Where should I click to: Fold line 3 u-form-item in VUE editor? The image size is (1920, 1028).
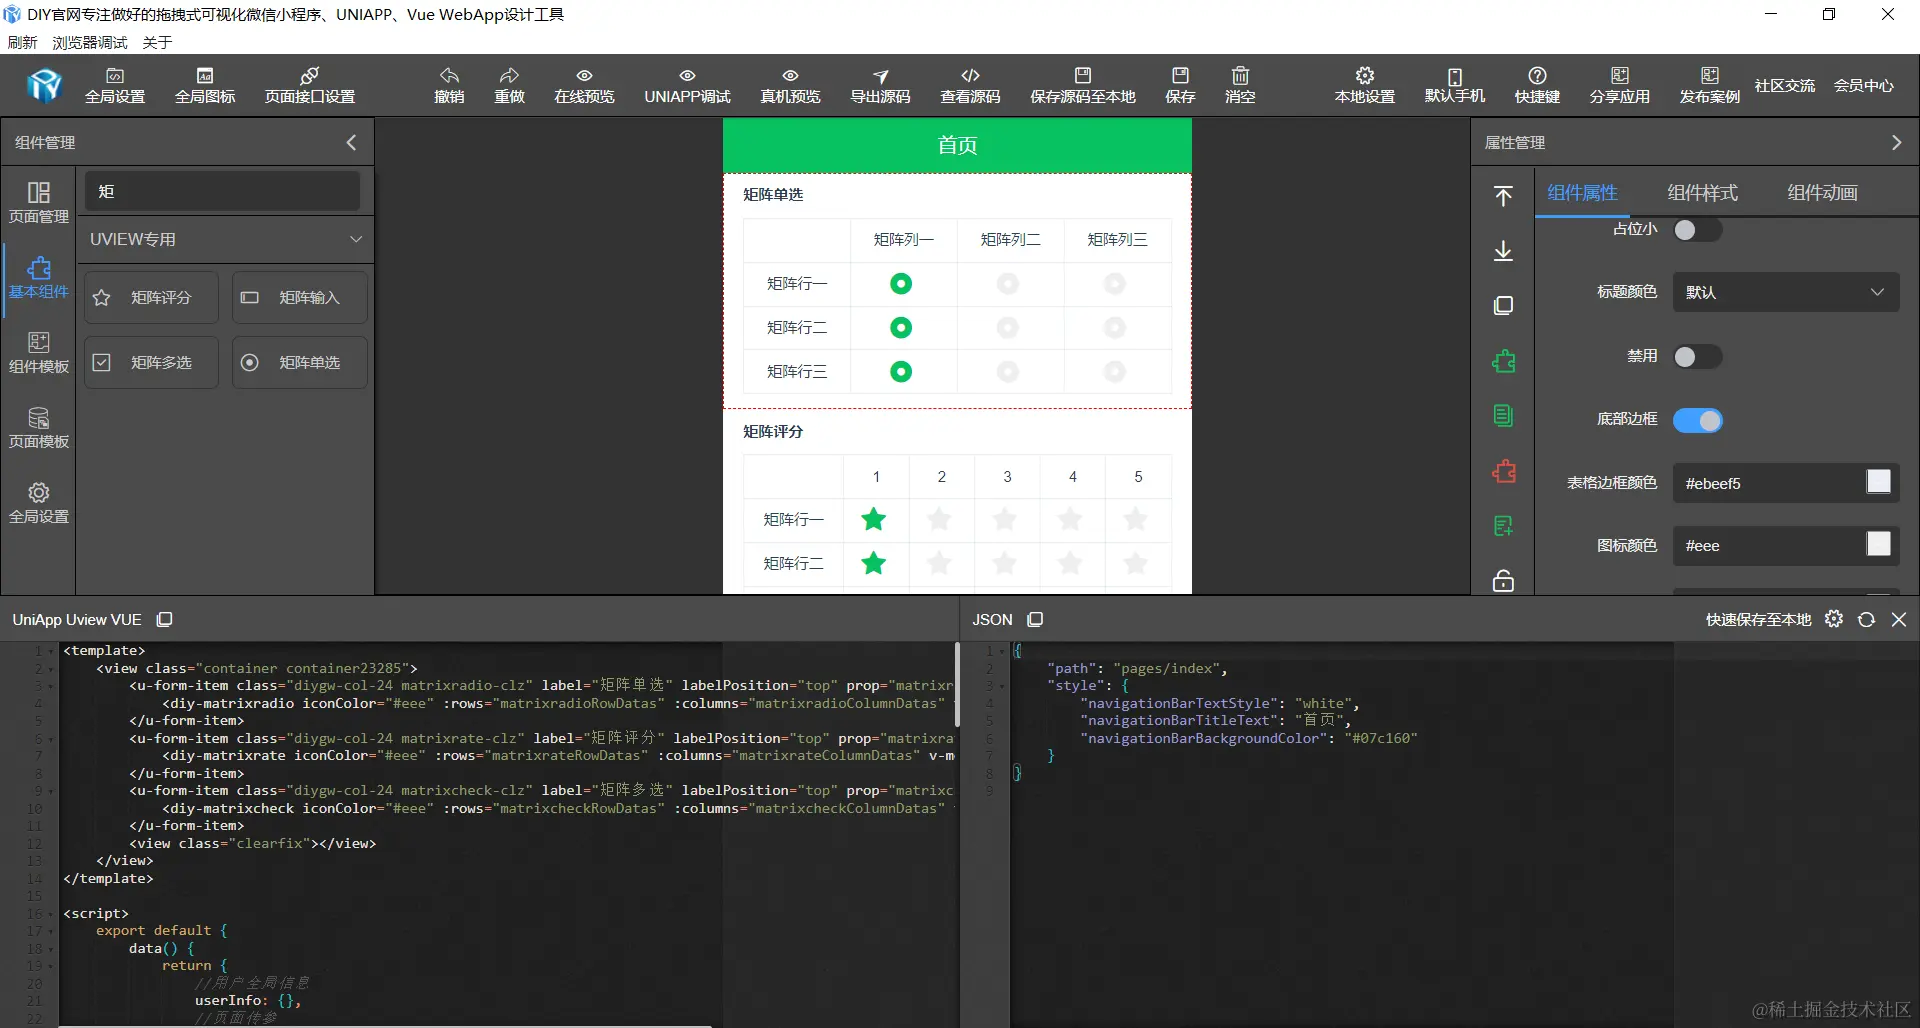(x=52, y=686)
